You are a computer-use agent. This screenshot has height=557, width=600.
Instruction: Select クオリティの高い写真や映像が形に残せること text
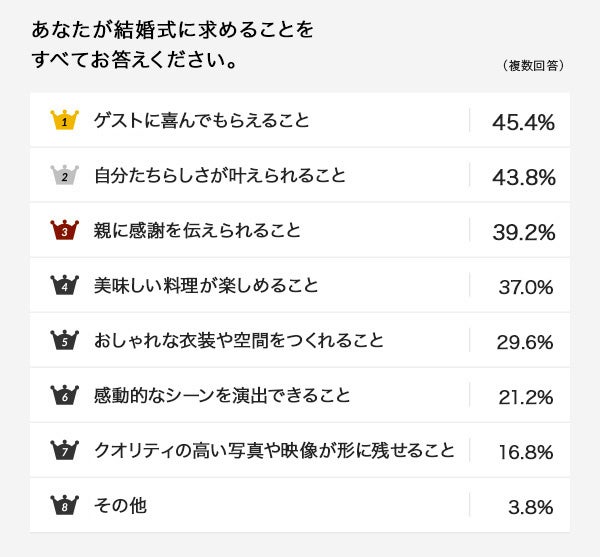(x=273, y=450)
